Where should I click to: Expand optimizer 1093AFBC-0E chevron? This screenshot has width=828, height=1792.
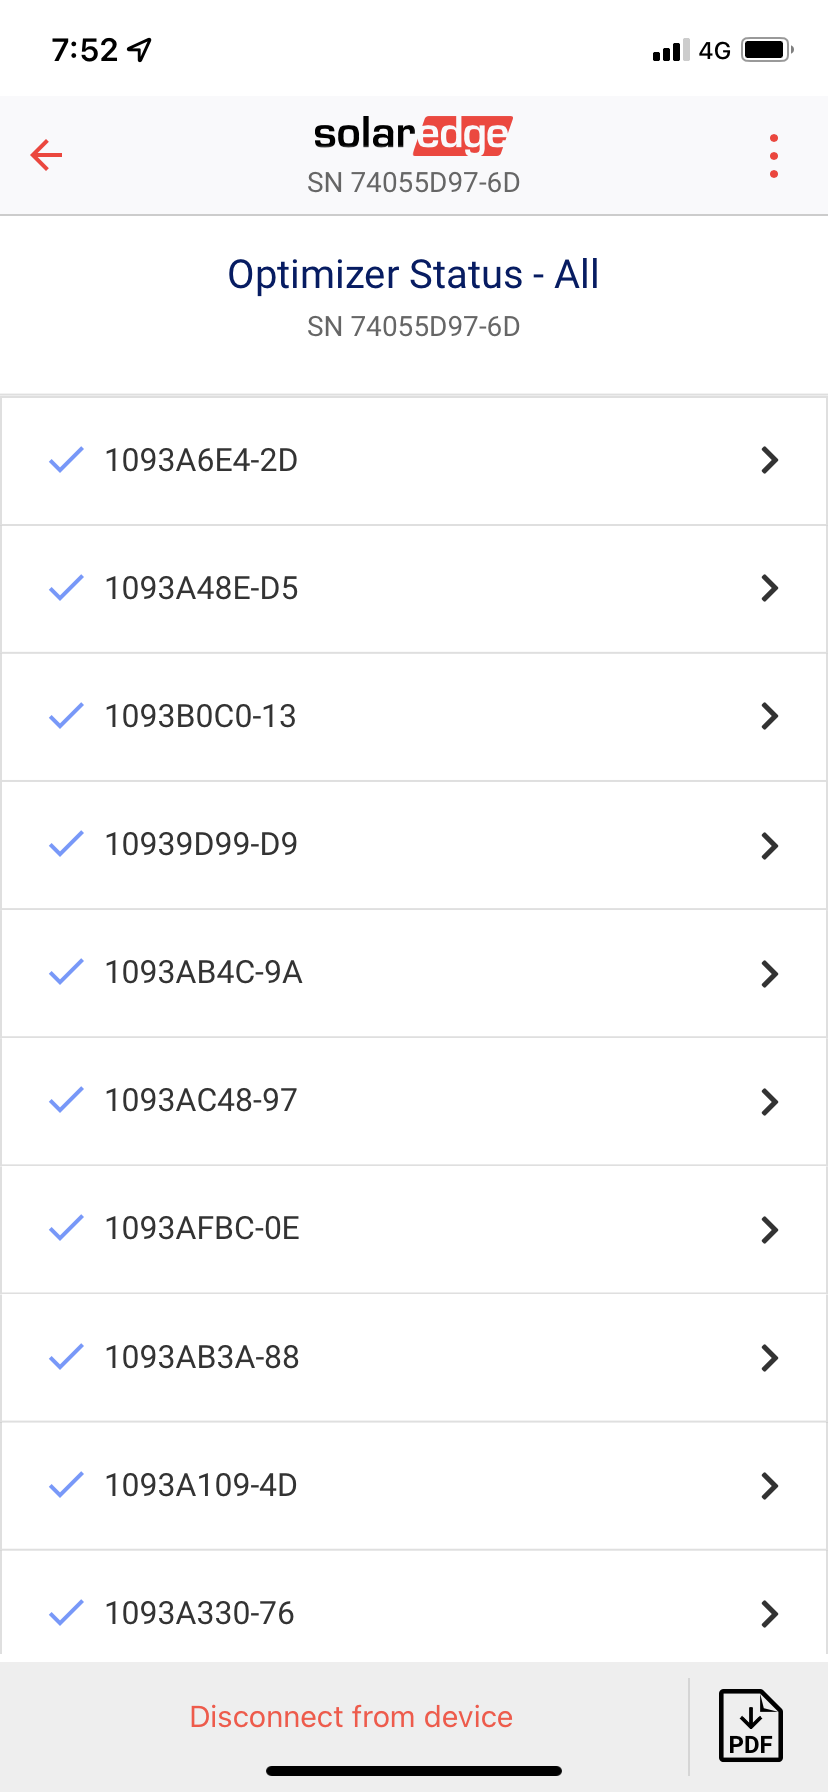tap(769, 1229)
